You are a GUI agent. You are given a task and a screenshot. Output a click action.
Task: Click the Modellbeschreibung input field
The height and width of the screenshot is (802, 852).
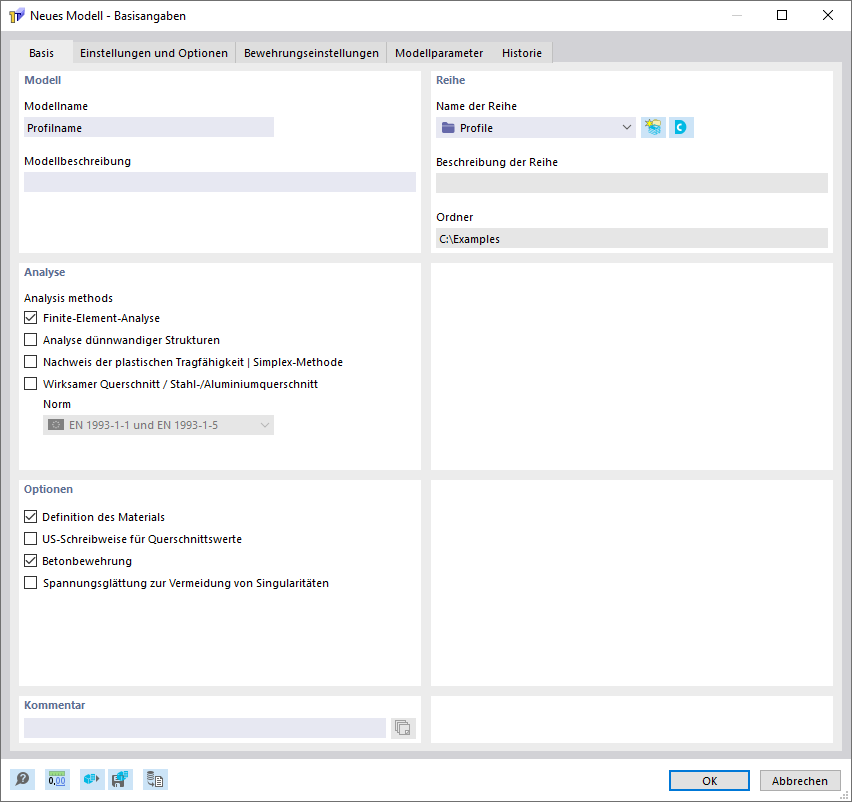point(220,182)
